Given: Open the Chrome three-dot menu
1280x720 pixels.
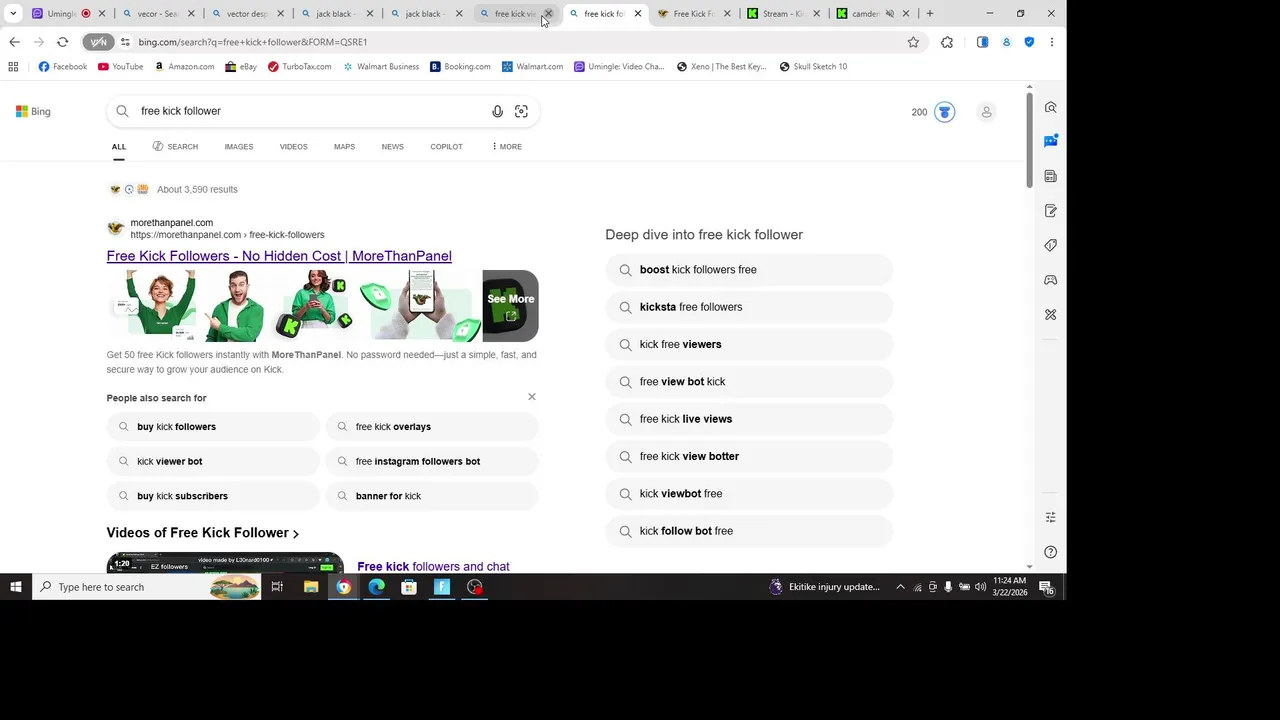Looking at the screenshot, I should tap(1051, 42).
